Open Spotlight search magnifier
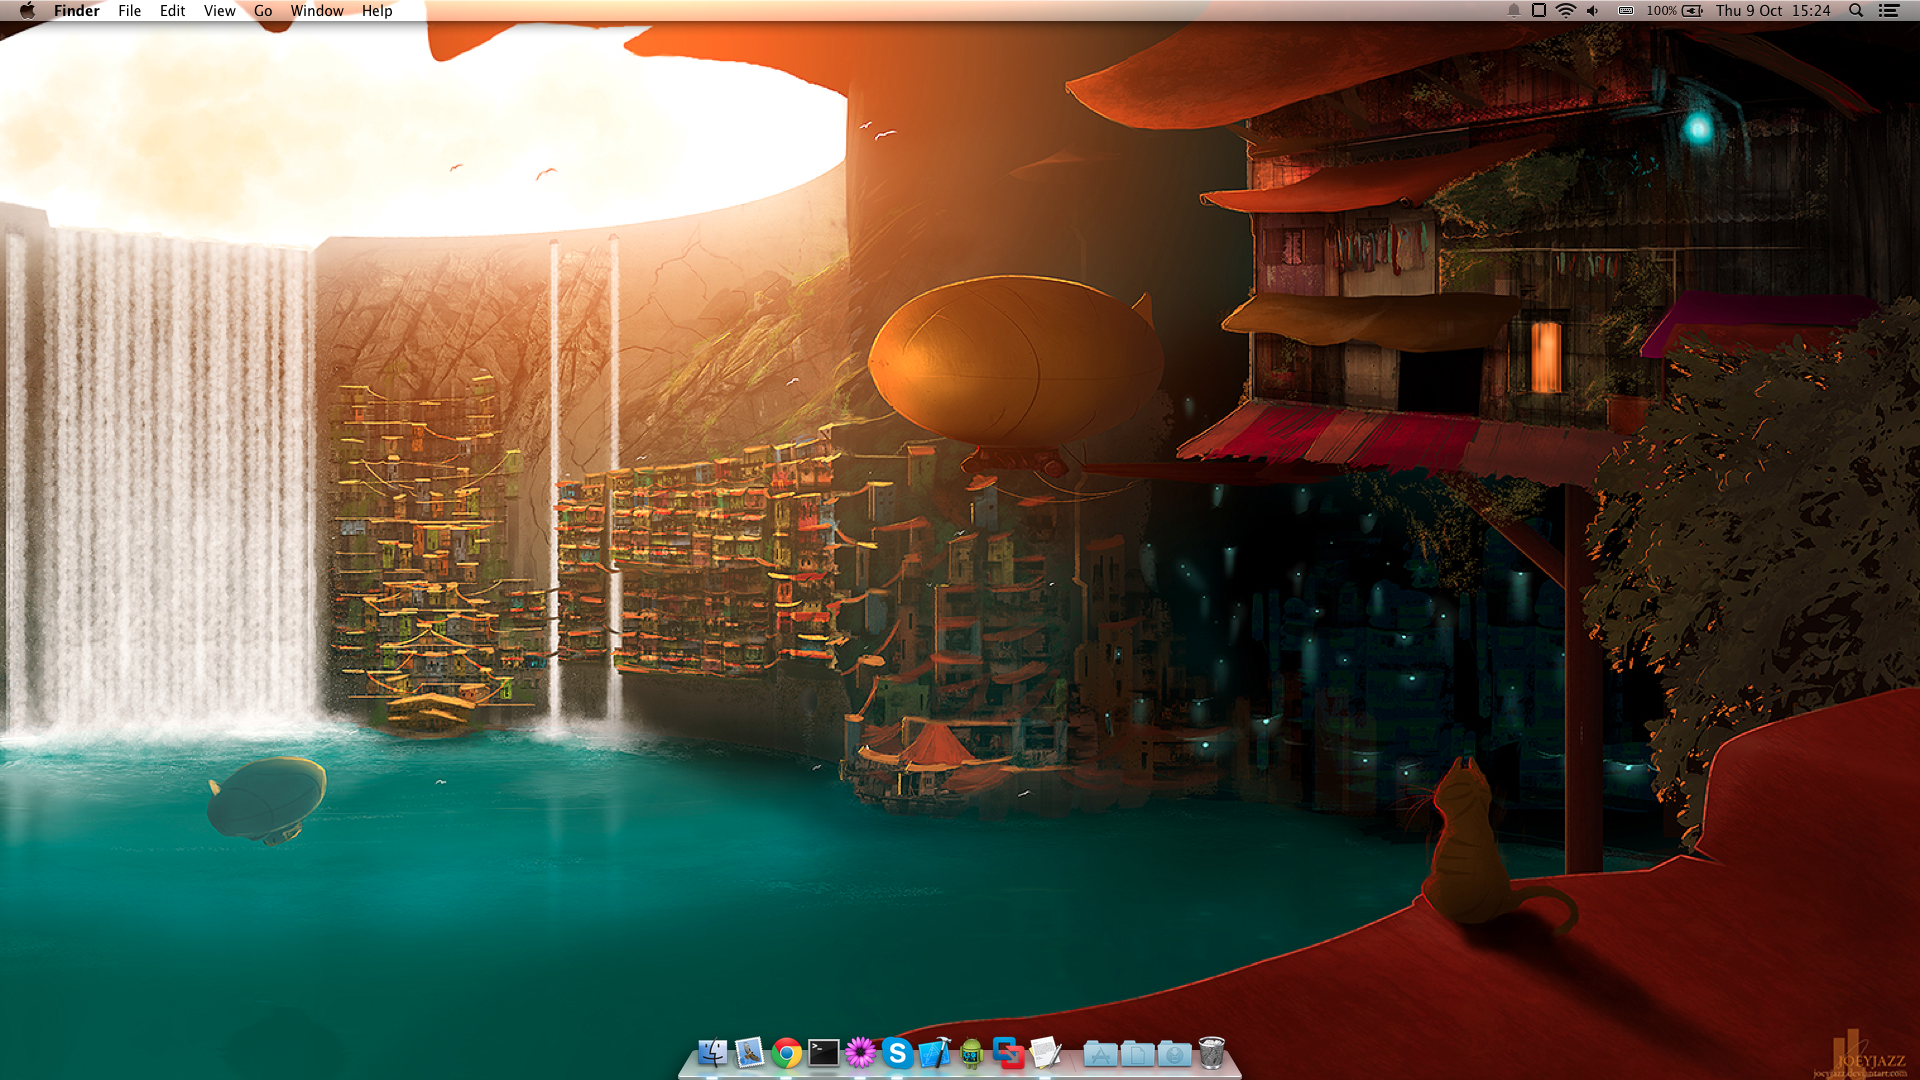 pos(1856,11)
